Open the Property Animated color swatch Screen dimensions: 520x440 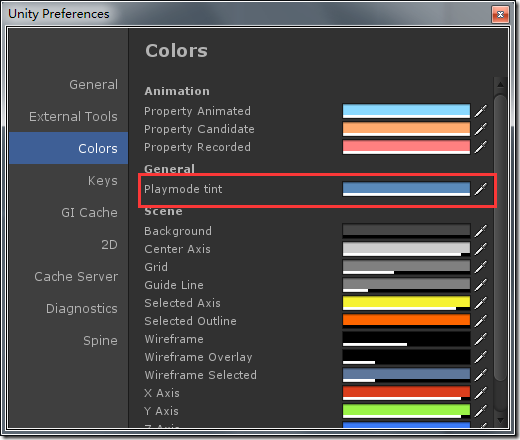[406, 111]
